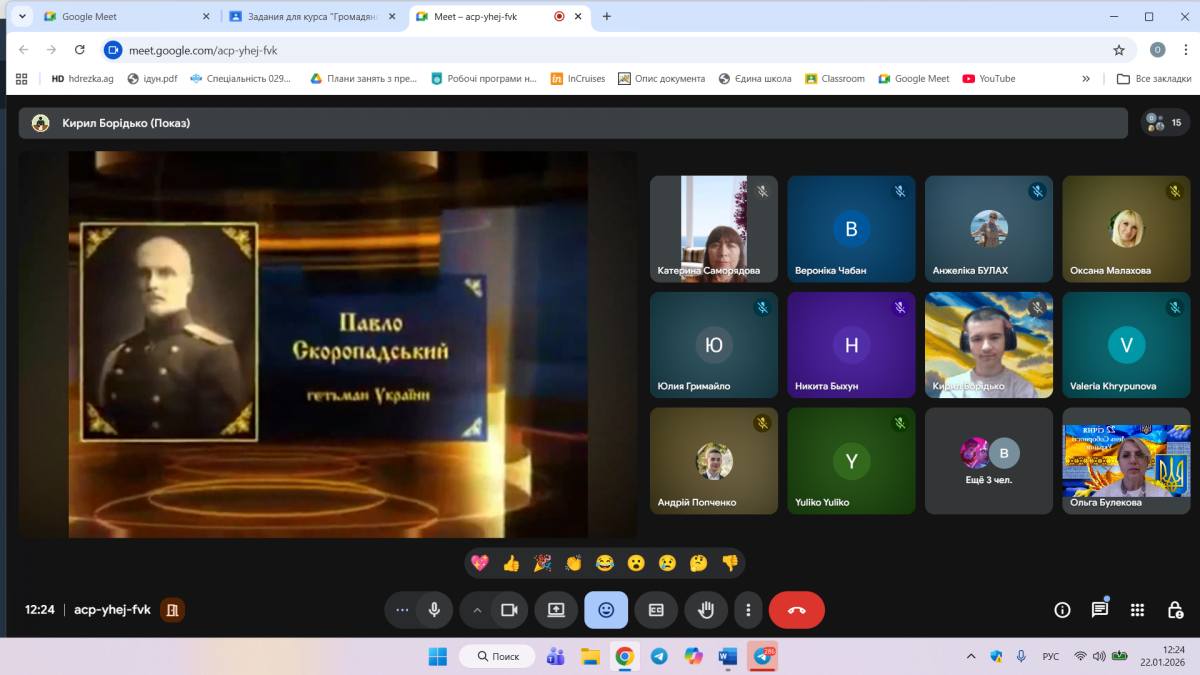The image size is (1200, 675).
Task: Open audio settings dots beside microphone
Action: coord(402,610)
